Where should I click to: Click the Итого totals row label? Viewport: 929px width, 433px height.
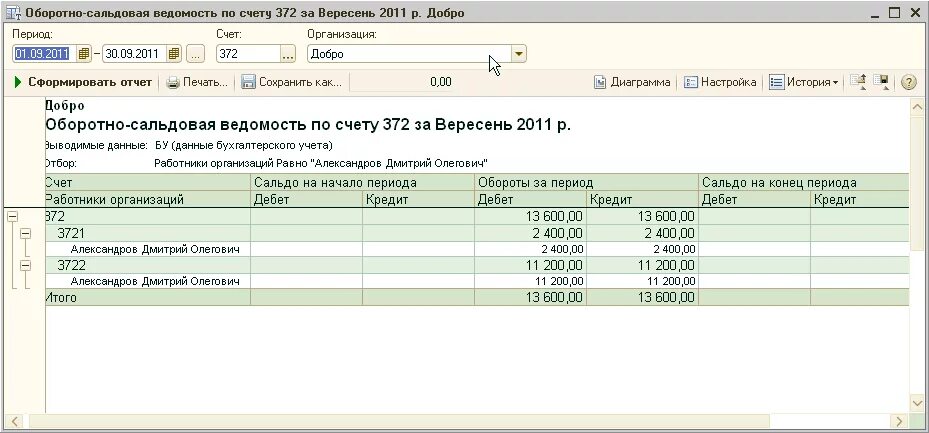[x=61, y=297]
